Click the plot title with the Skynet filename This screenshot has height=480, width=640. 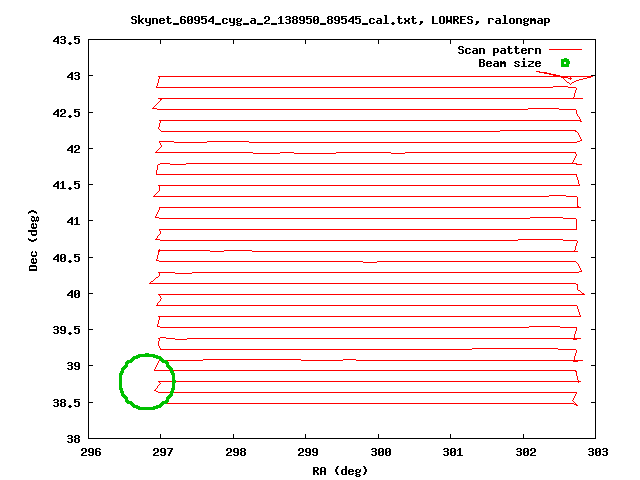tap(342, 20)
